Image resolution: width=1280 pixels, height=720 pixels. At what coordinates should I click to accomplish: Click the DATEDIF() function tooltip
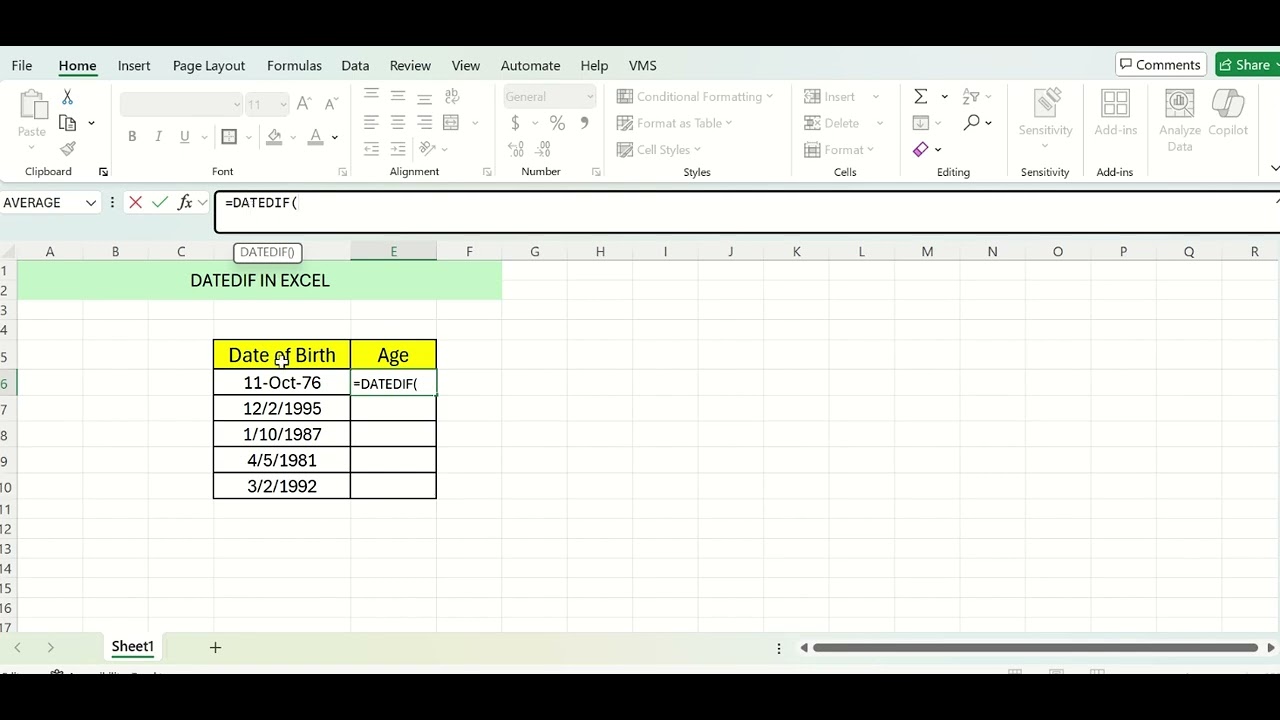(267, 252)
